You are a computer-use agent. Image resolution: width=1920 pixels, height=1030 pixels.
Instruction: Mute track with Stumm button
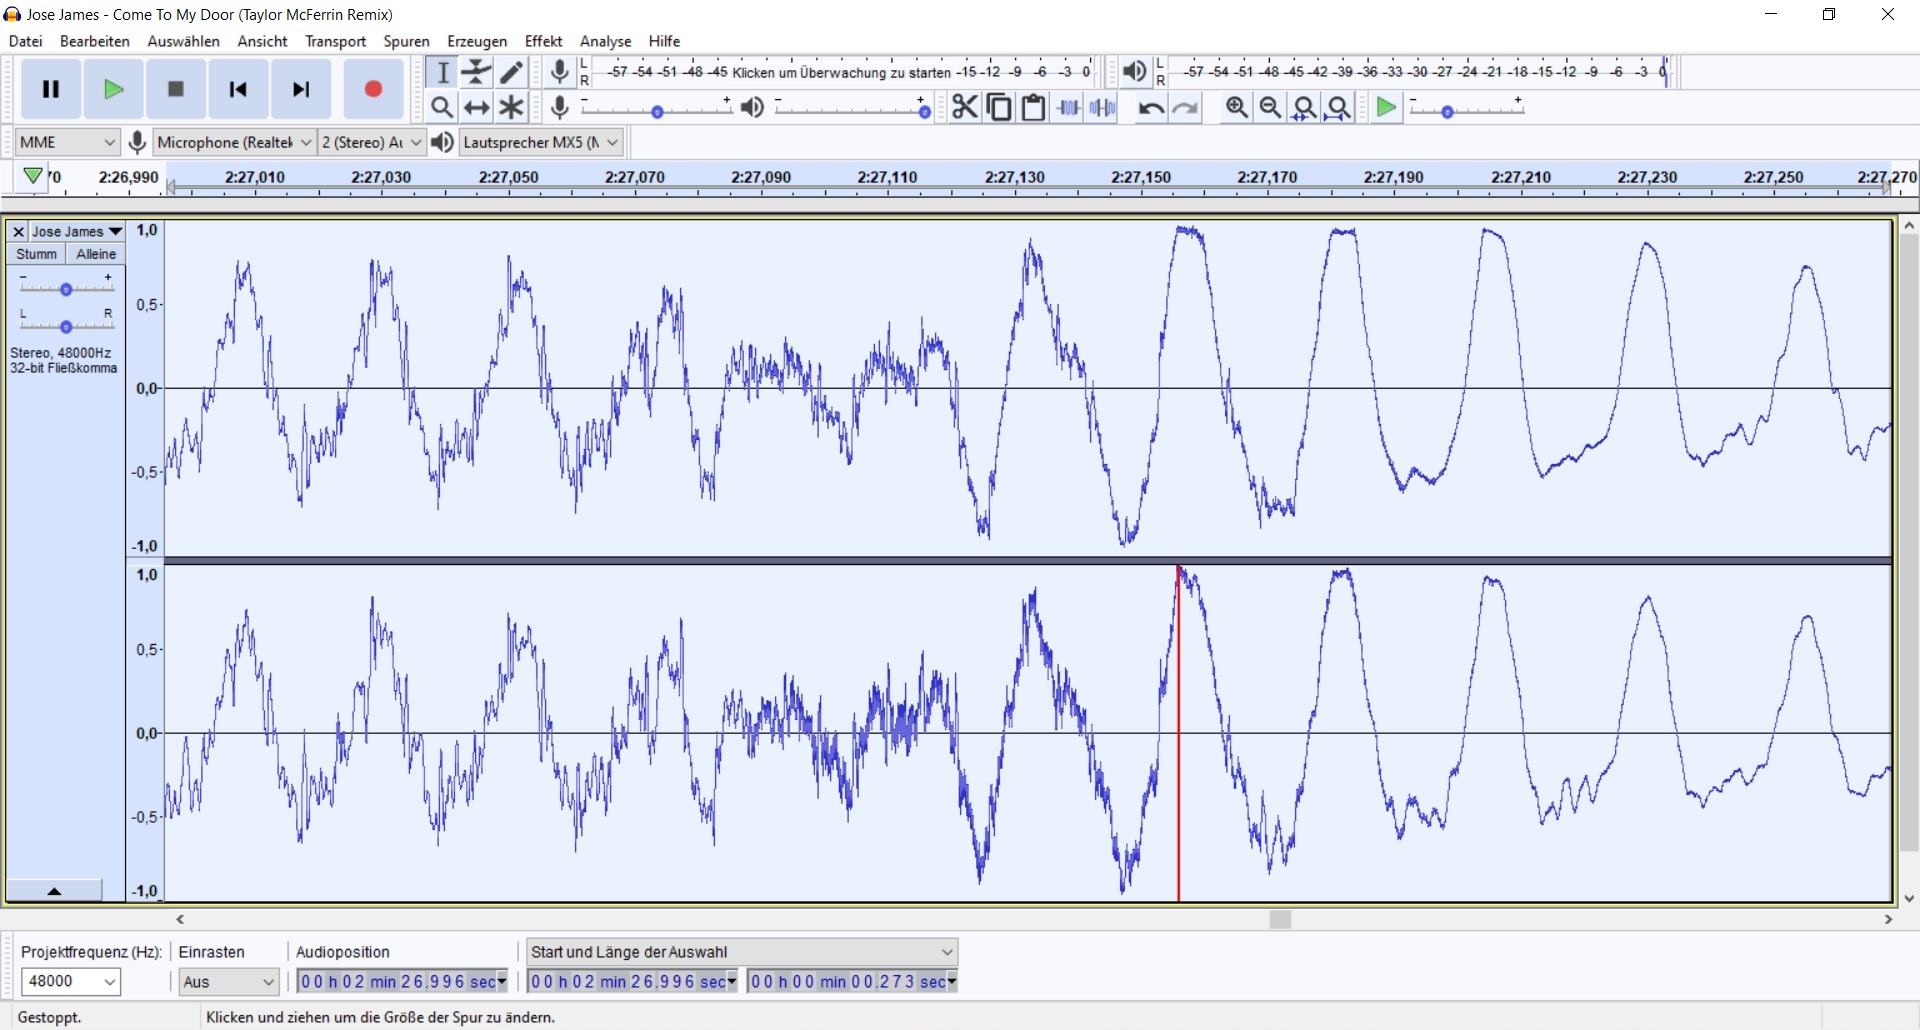click(36, 254)
